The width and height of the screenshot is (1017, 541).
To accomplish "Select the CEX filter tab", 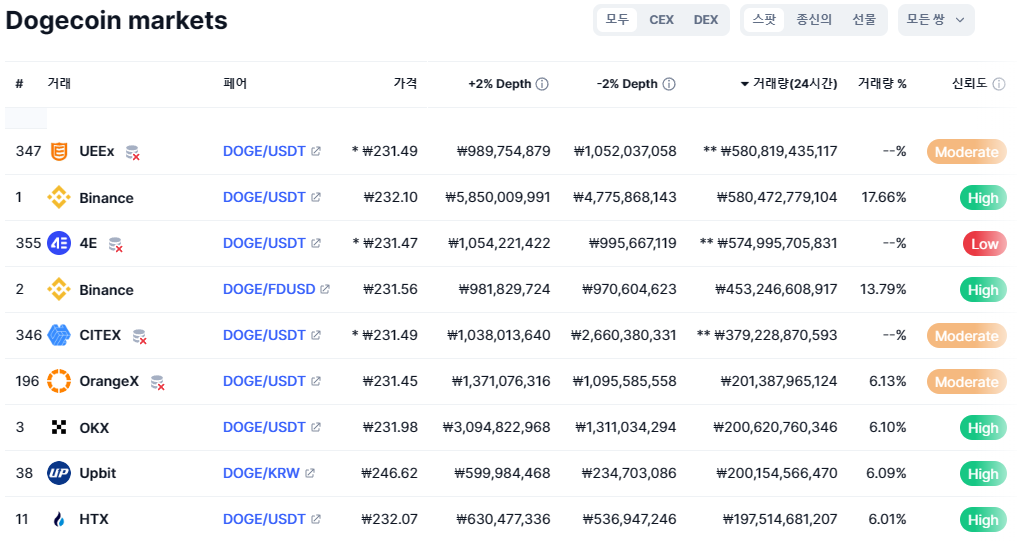I will [x=662, y=19].
